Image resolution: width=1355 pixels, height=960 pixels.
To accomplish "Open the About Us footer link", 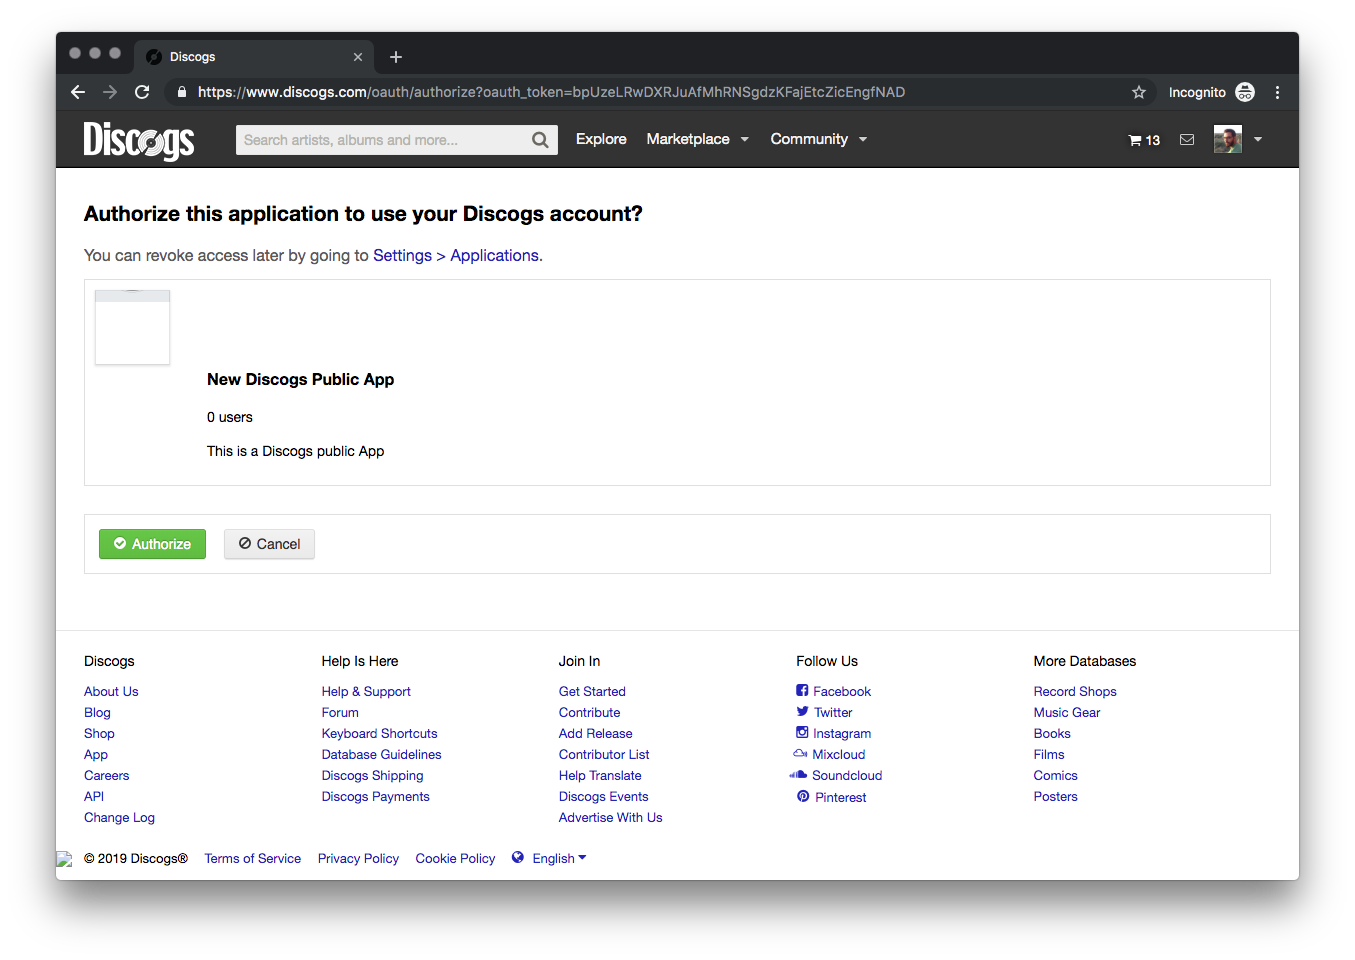I will coord(111,691).
